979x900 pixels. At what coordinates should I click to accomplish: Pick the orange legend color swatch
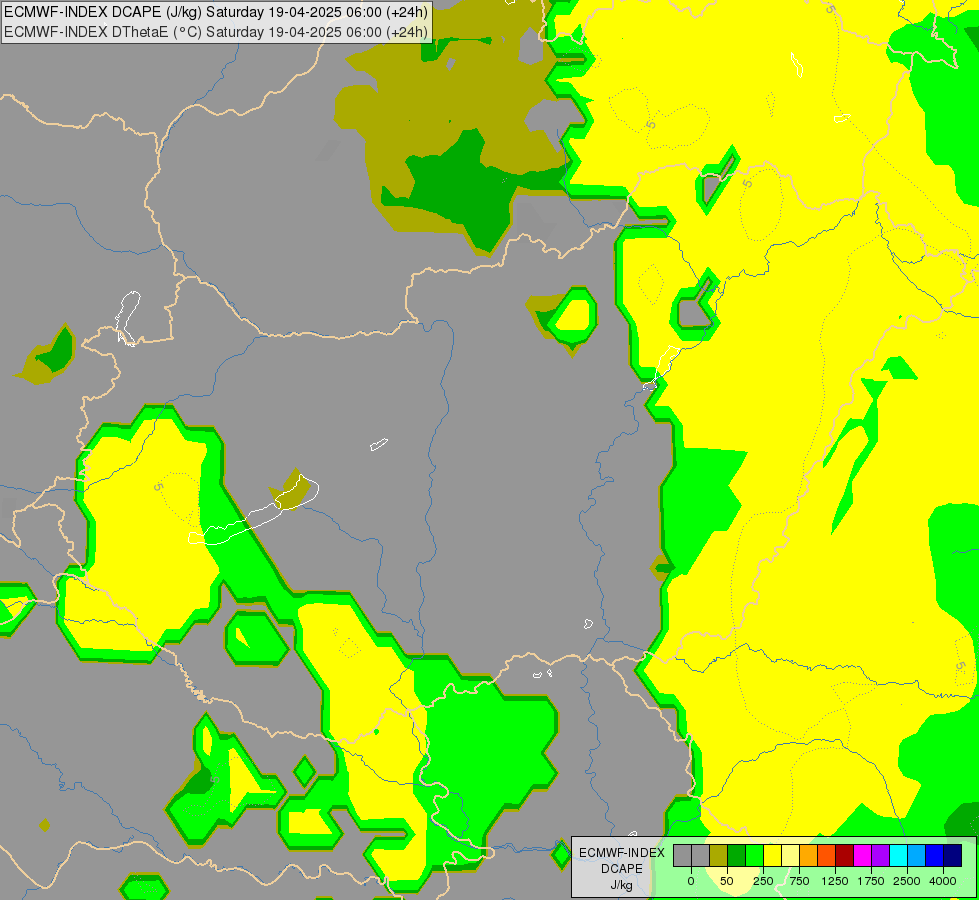pyautogui.click(x=809, y=856)
